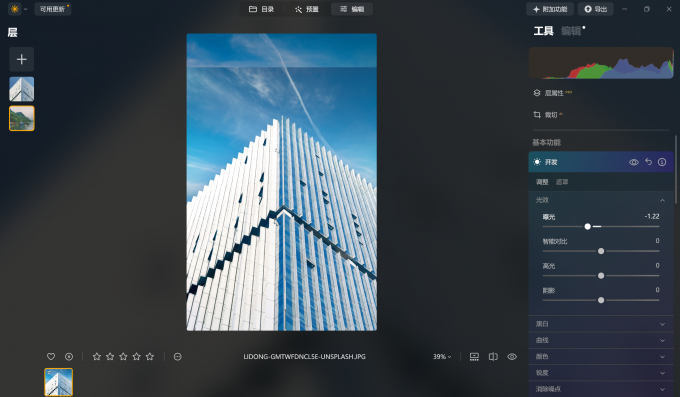Switch to the 预置 presets tab
Viewport: 680px width, 397px height.
pyautogui.click(x=307, y=9)
